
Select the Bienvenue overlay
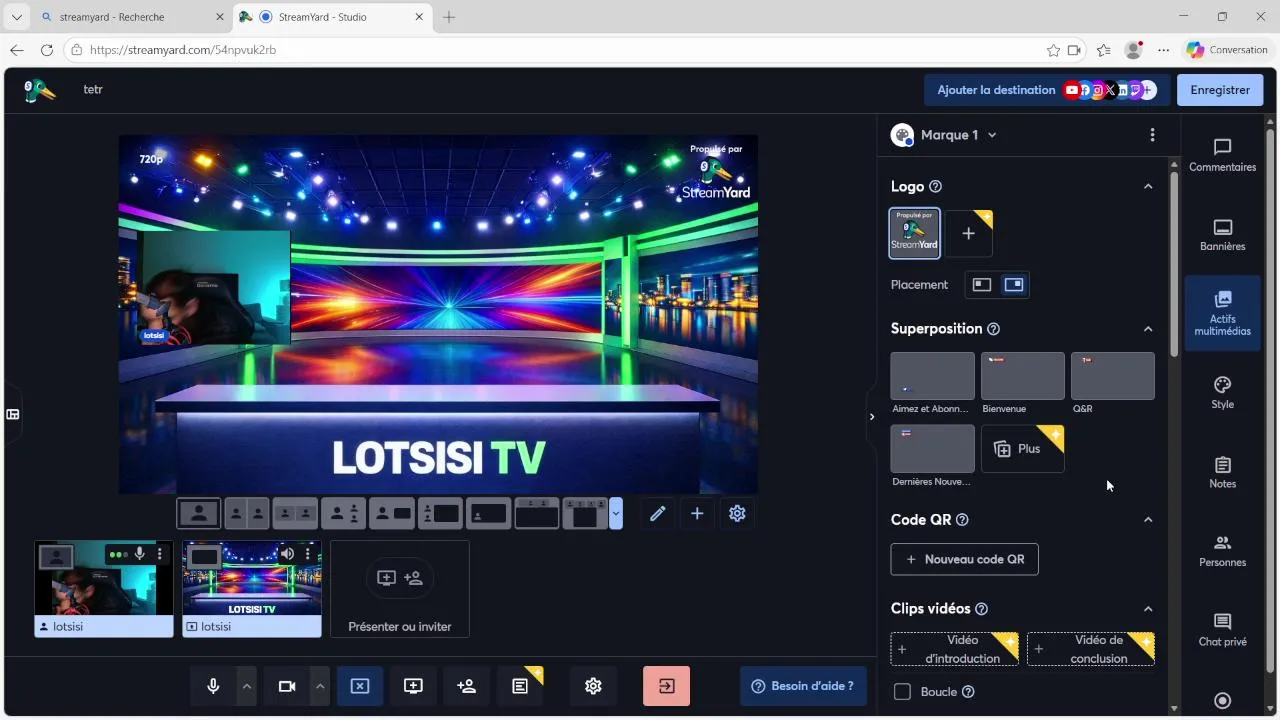pos(1022,376)
